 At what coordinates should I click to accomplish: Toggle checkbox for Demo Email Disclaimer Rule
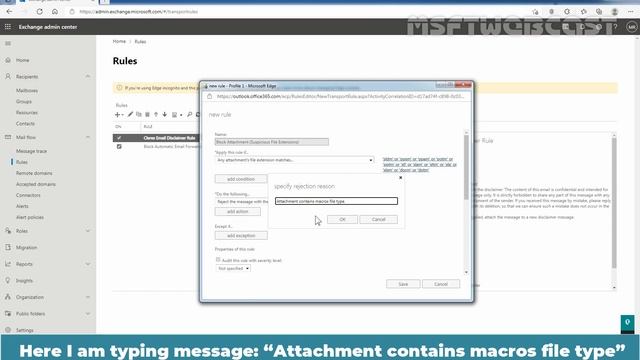click(x=119, y=138)
